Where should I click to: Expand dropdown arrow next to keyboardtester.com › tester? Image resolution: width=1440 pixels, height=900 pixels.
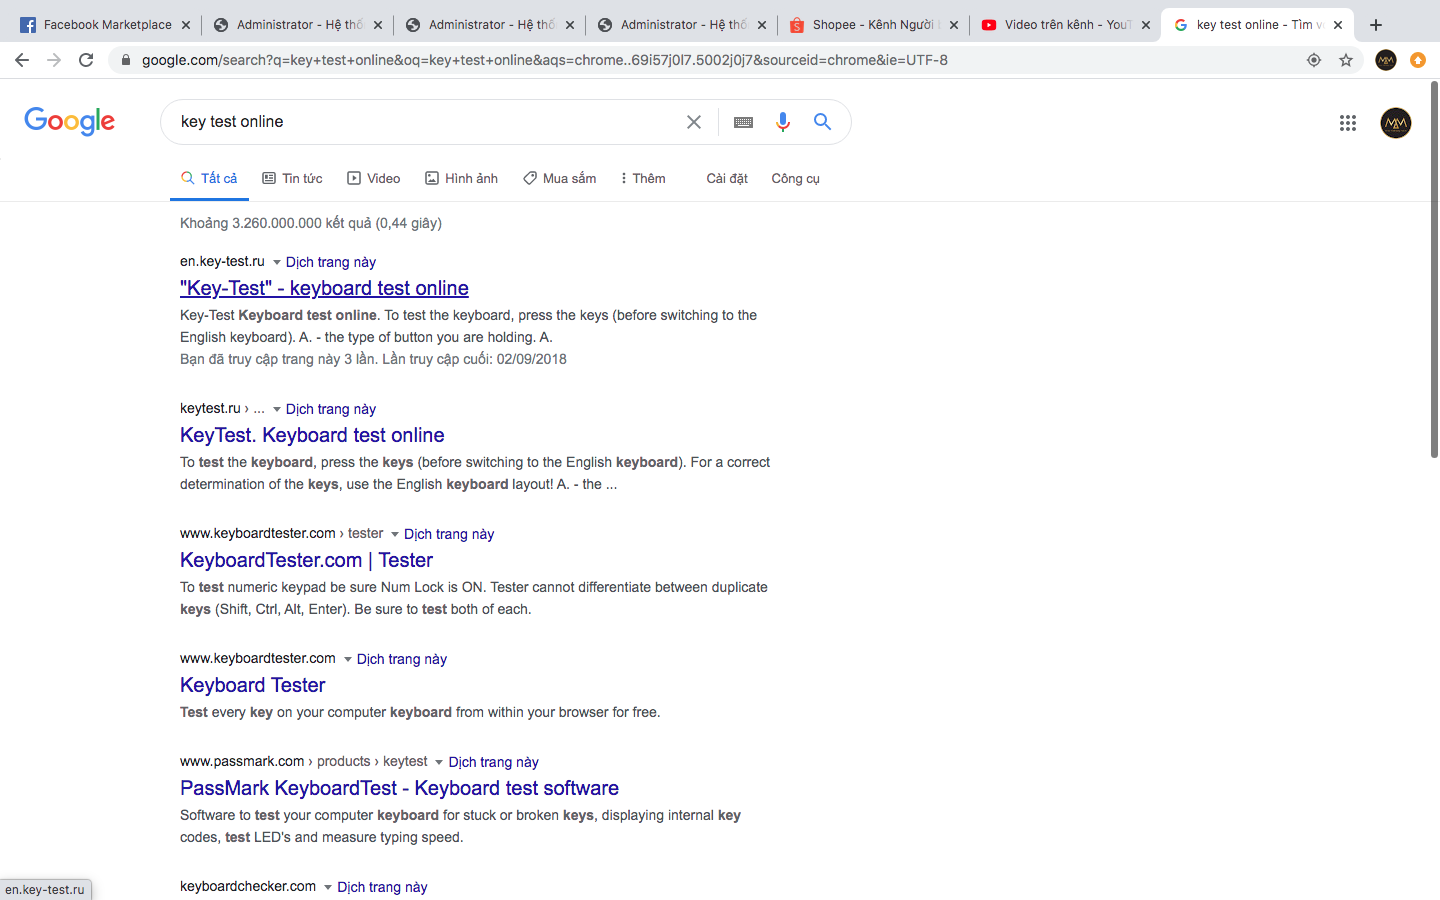click(395, 535)
